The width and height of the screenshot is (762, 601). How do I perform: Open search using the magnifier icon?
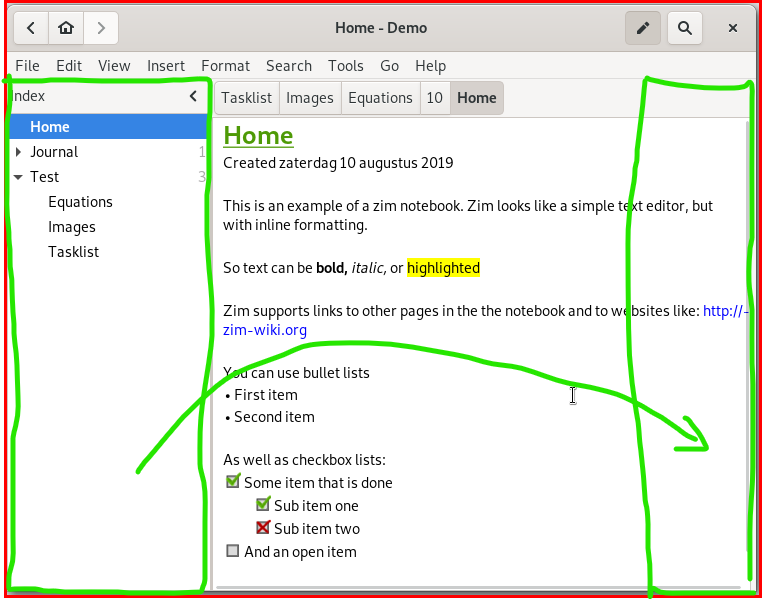[684, 28]
